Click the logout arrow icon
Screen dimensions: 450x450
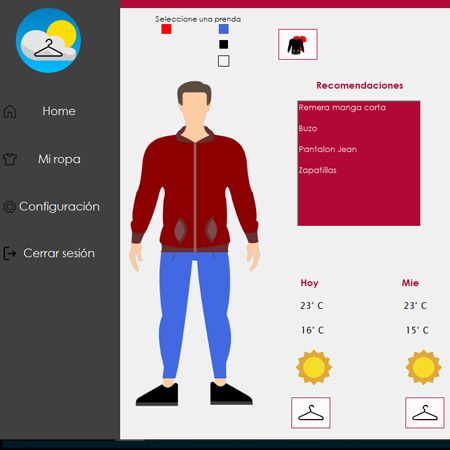(x=9, y=253)
